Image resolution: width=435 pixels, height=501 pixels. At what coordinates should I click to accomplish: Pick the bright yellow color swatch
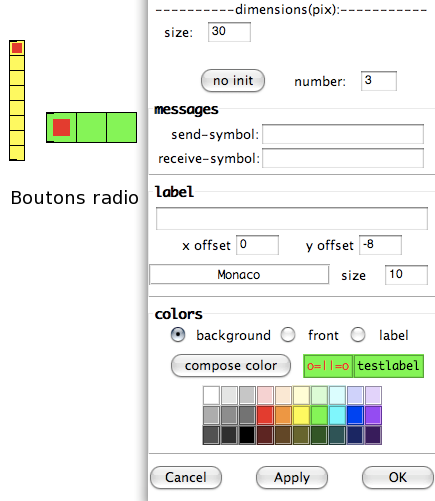(x=301, y=415)
